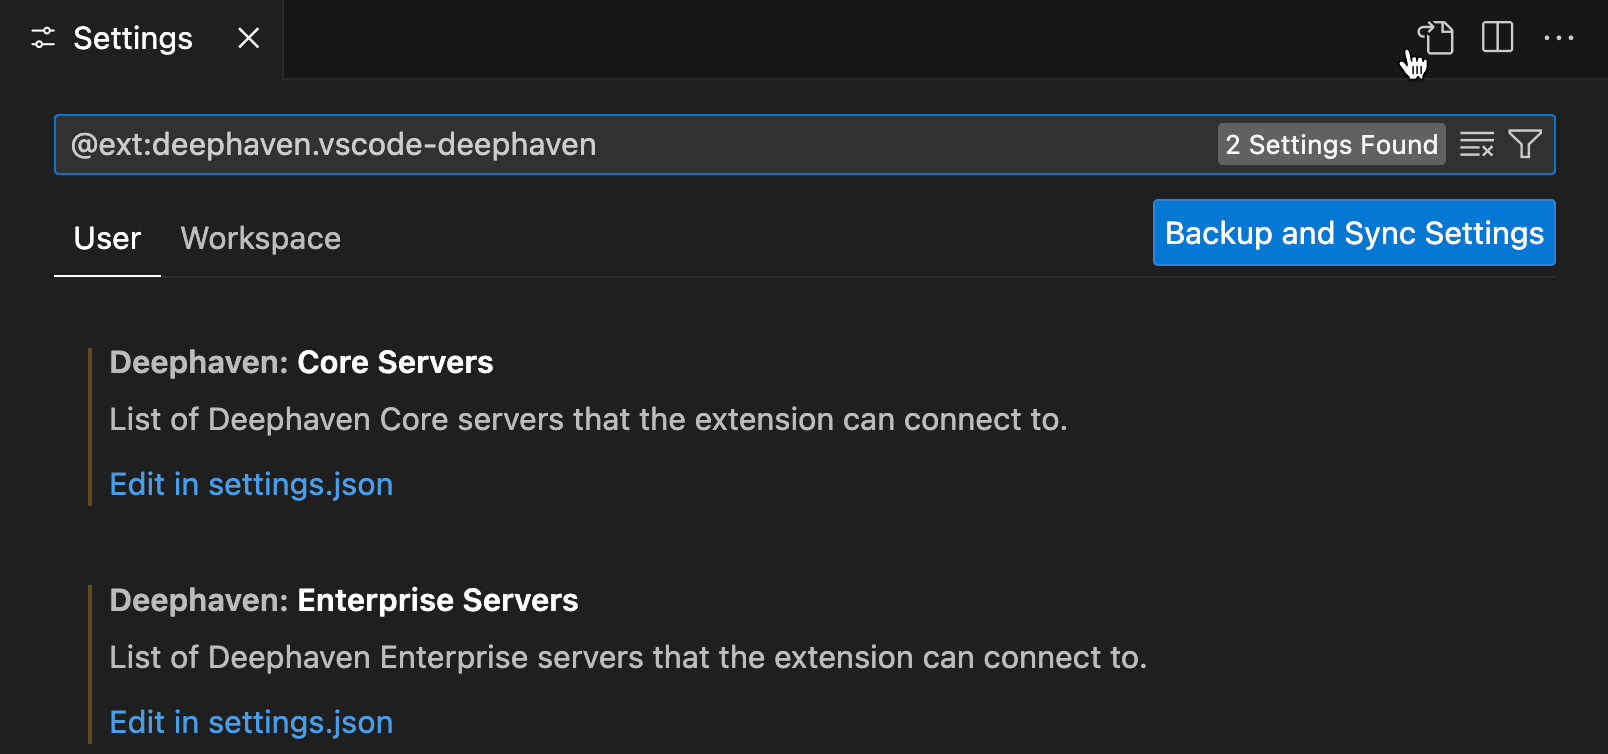This screenshot has width=1608, height=754.
Task: Click the Core Servers modified indicator bar
Action: click(x=90, y=427)
